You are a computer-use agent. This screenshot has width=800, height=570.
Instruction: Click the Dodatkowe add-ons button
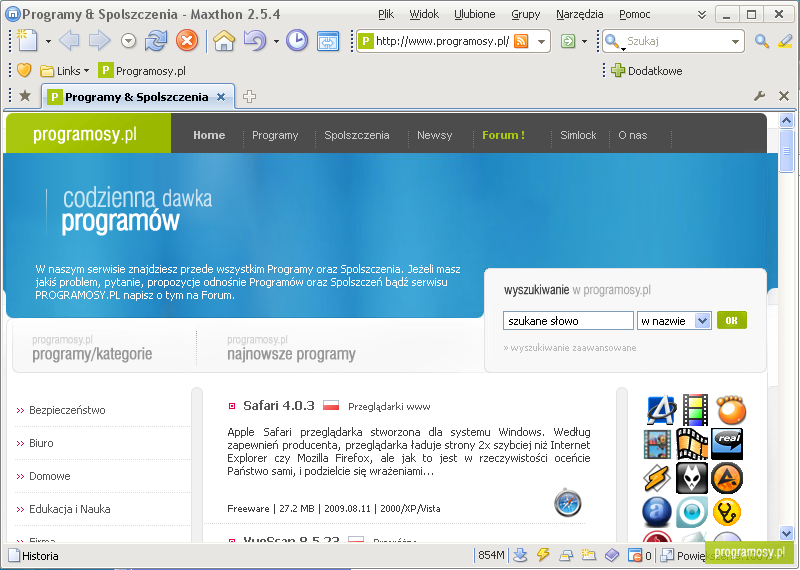click(647, 70)
